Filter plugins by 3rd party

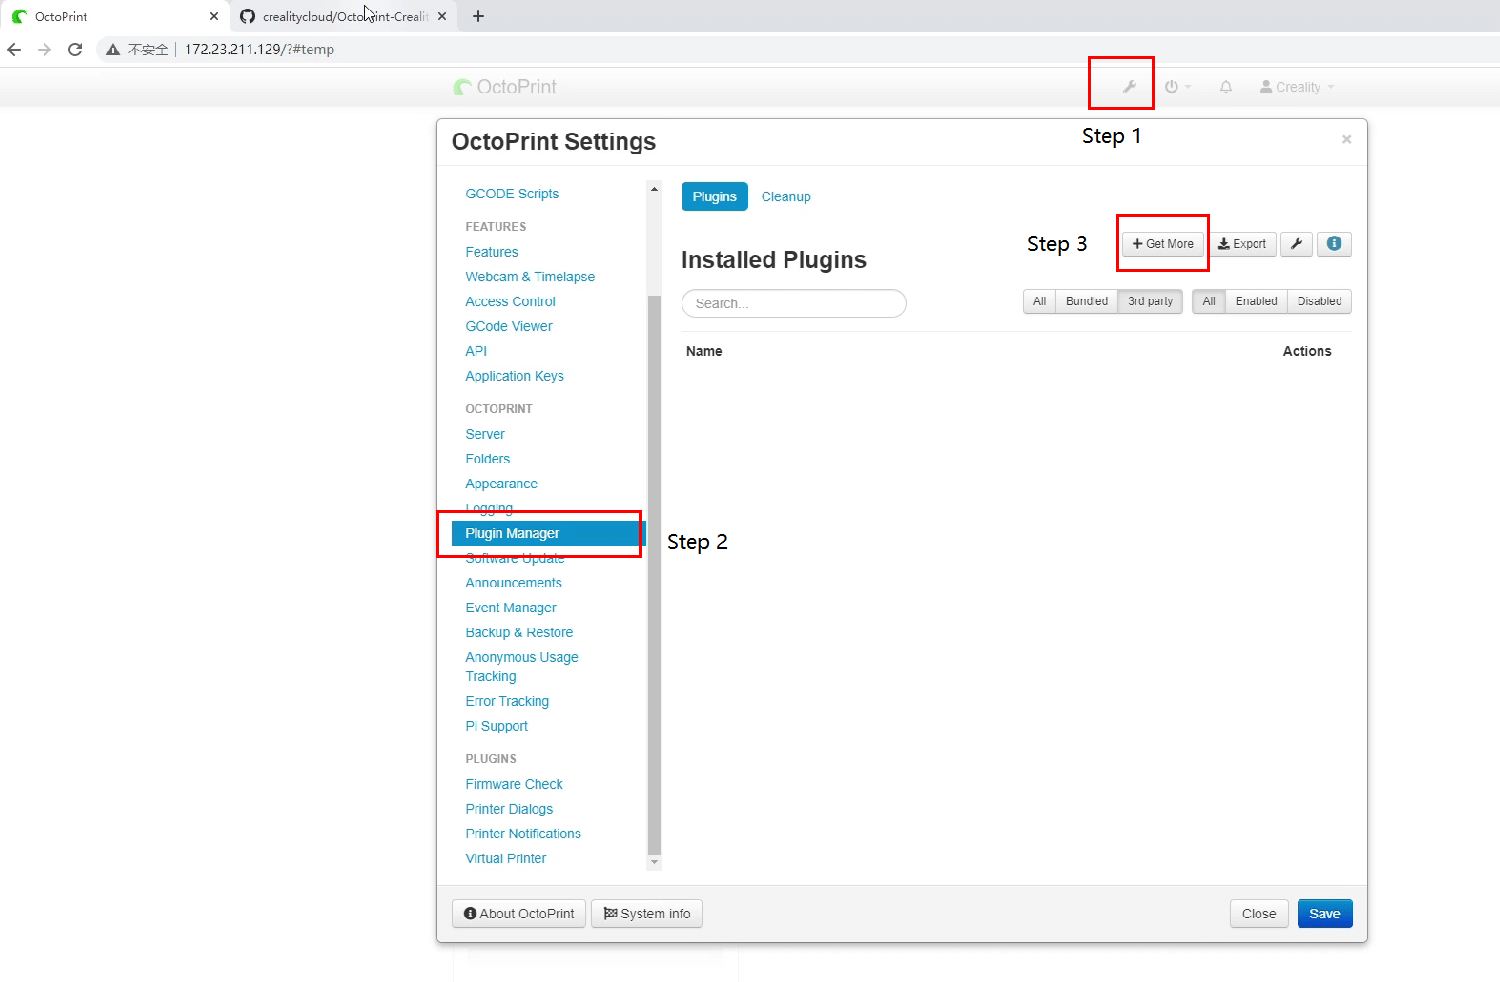[x=1150, y=301]
